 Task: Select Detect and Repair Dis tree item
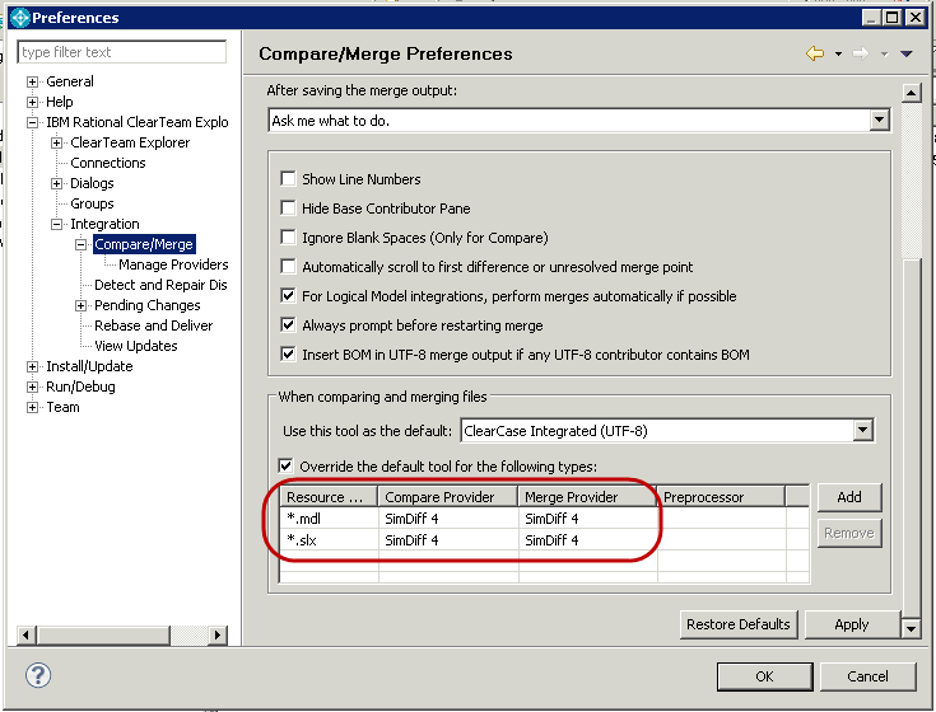[161, 285]
